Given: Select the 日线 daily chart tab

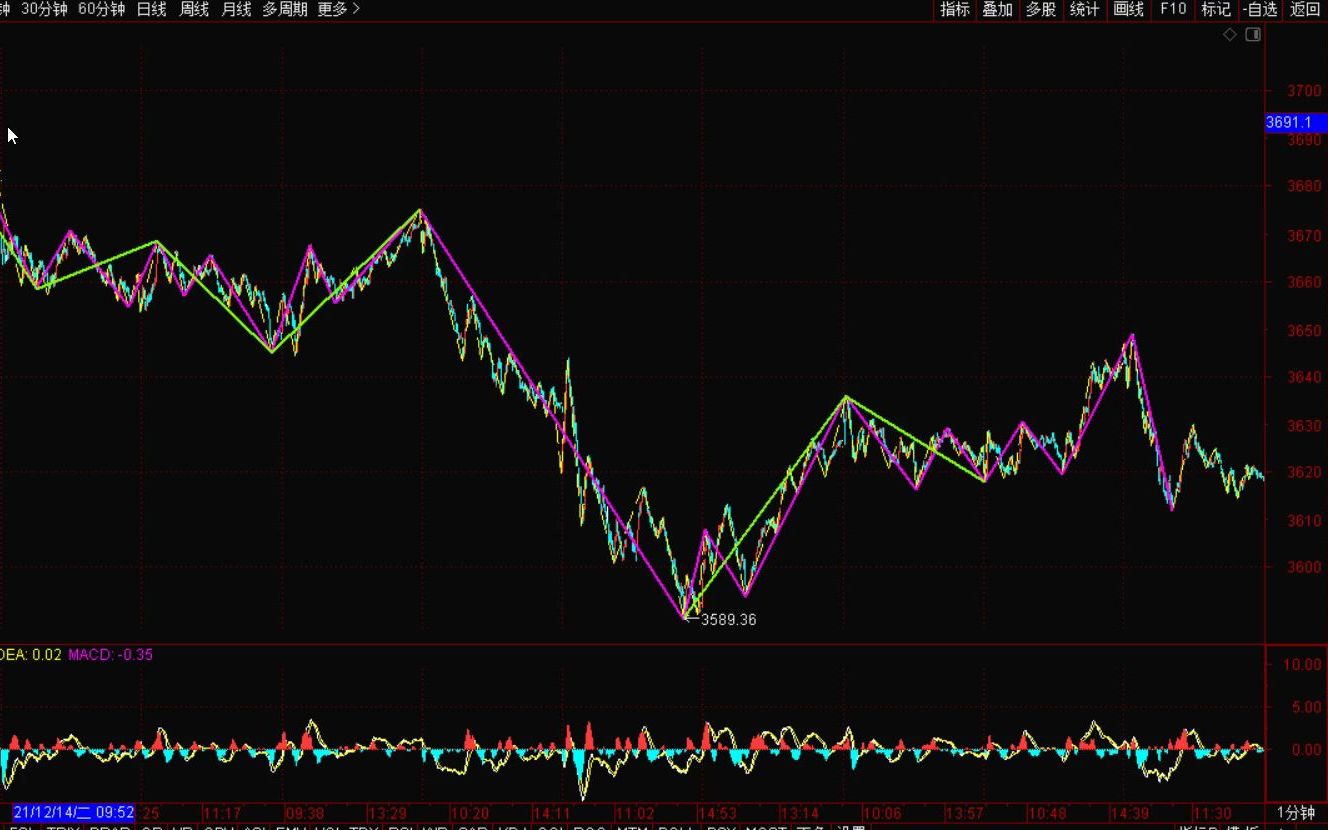Looking at the screenshot, I should point(151,9).
